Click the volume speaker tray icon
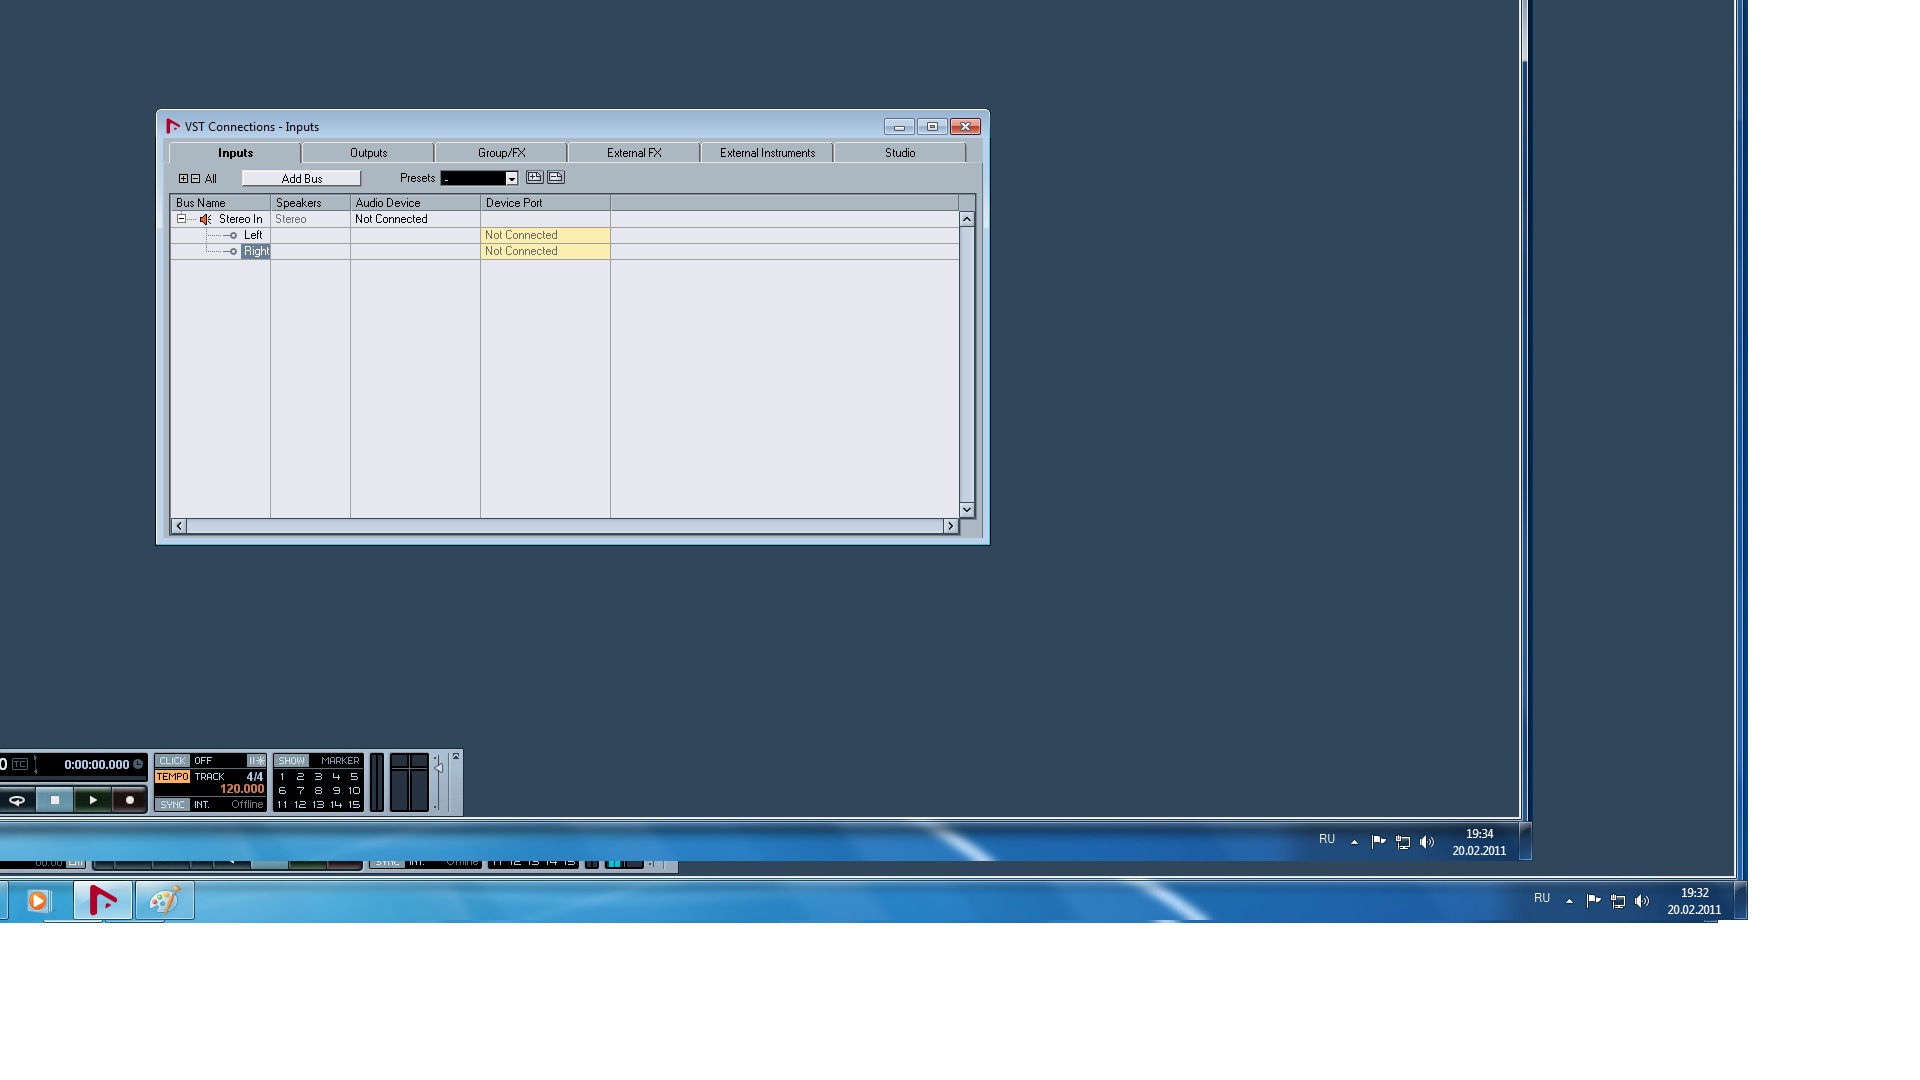1920x1080 pixels. 1642,901
